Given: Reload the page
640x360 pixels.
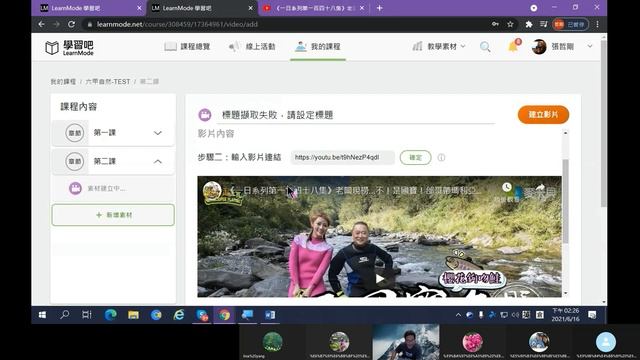Looking at the screenshot, I should tap(71, 24).
